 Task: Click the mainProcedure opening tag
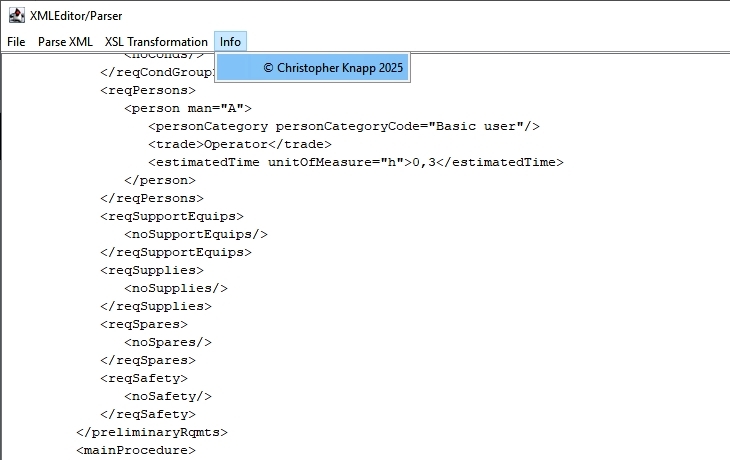tap(135, 450)
